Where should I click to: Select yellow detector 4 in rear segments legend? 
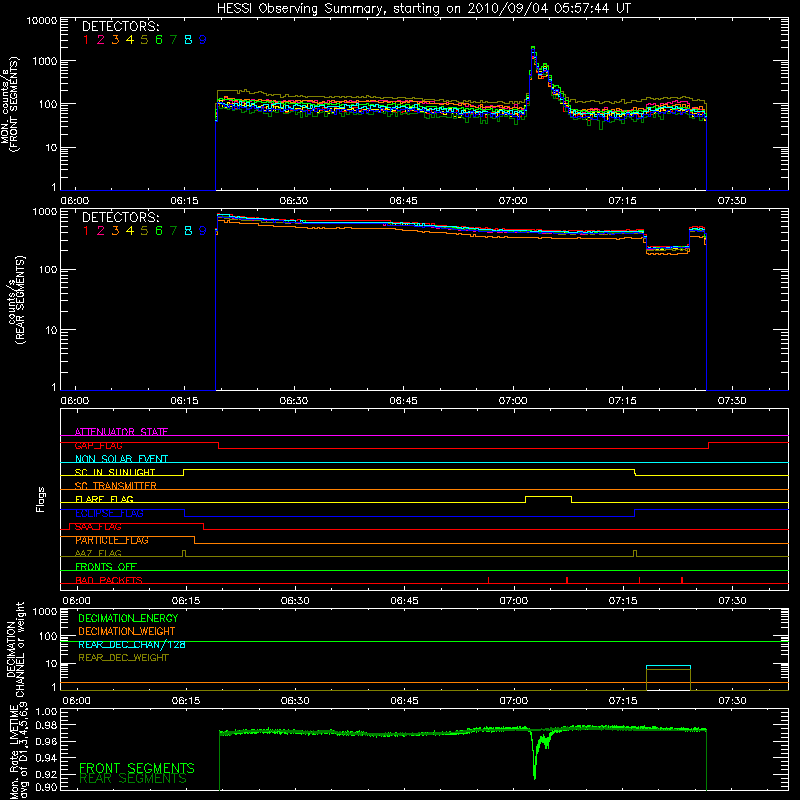(130, 231)
